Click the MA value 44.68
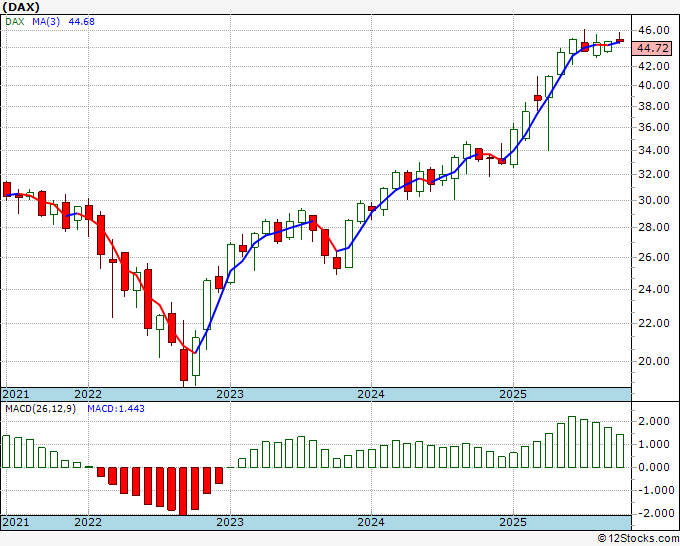The height and width of the screenshot is (546, 680). (82, 22)
